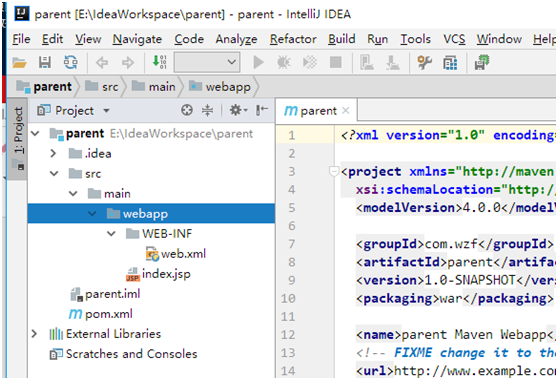The height and width of the screenshot is (380, 558).
Task: Click the Collapse All icon in Project panel
Action: click(x=207, y=110)
